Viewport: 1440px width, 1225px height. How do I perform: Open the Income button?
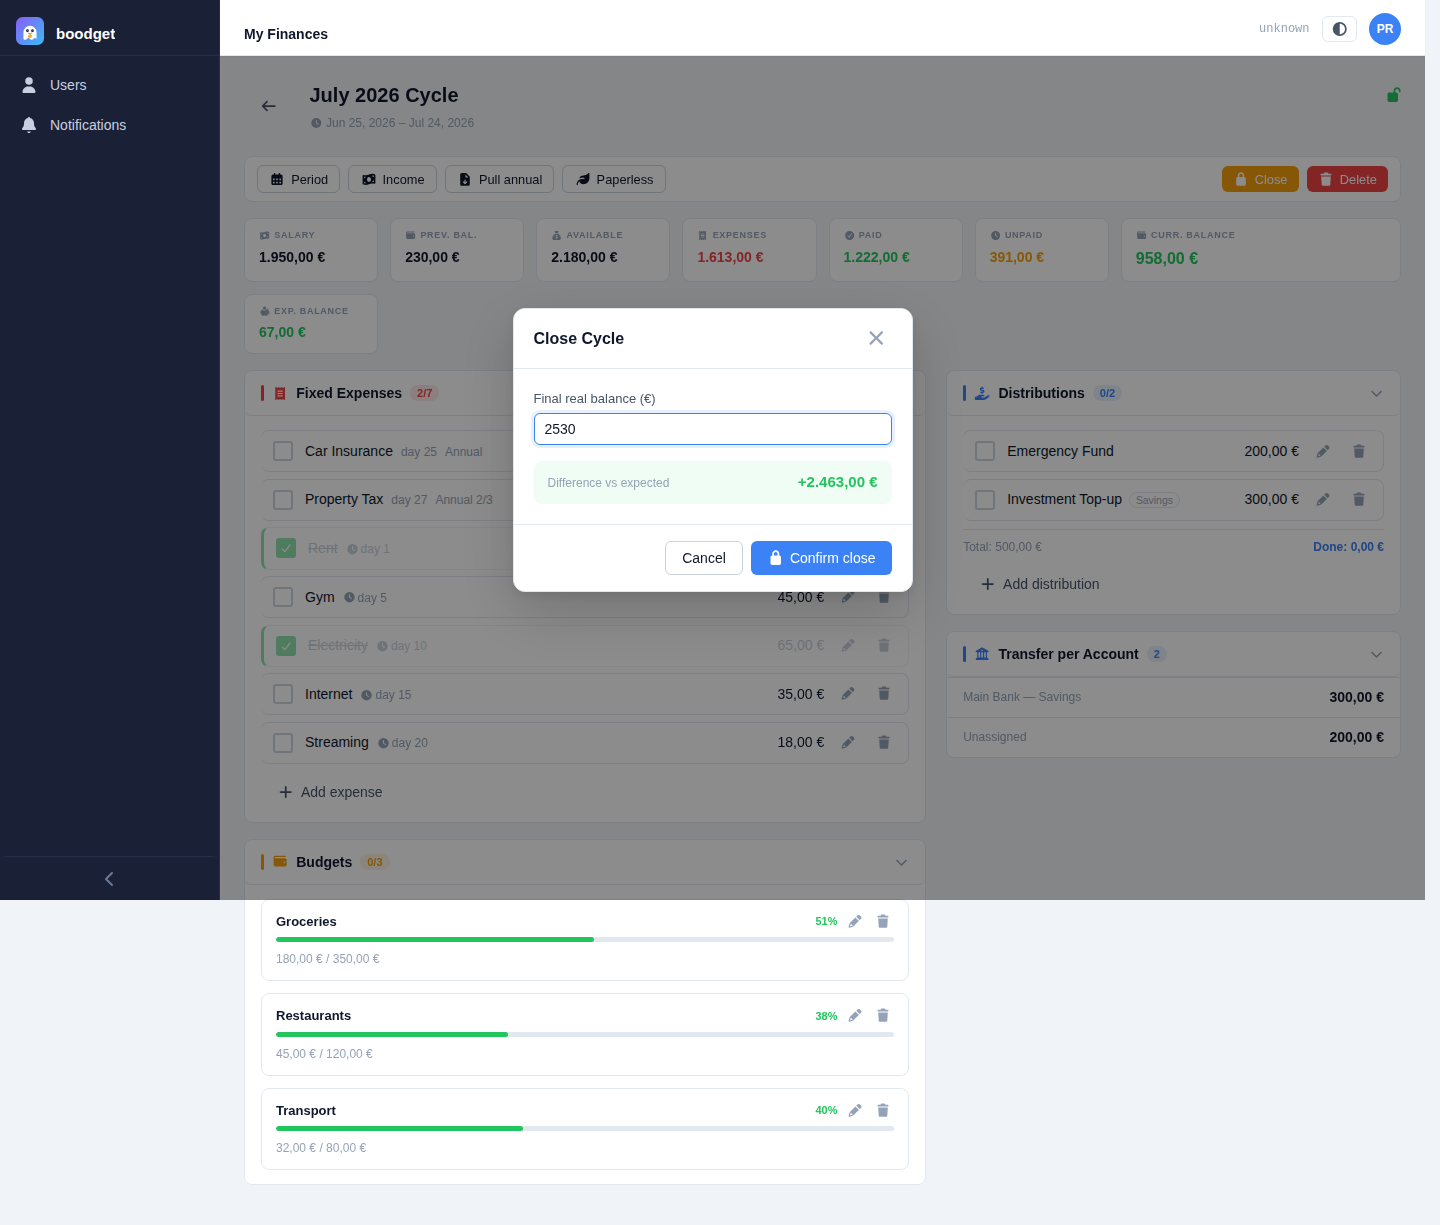[392, 179]
